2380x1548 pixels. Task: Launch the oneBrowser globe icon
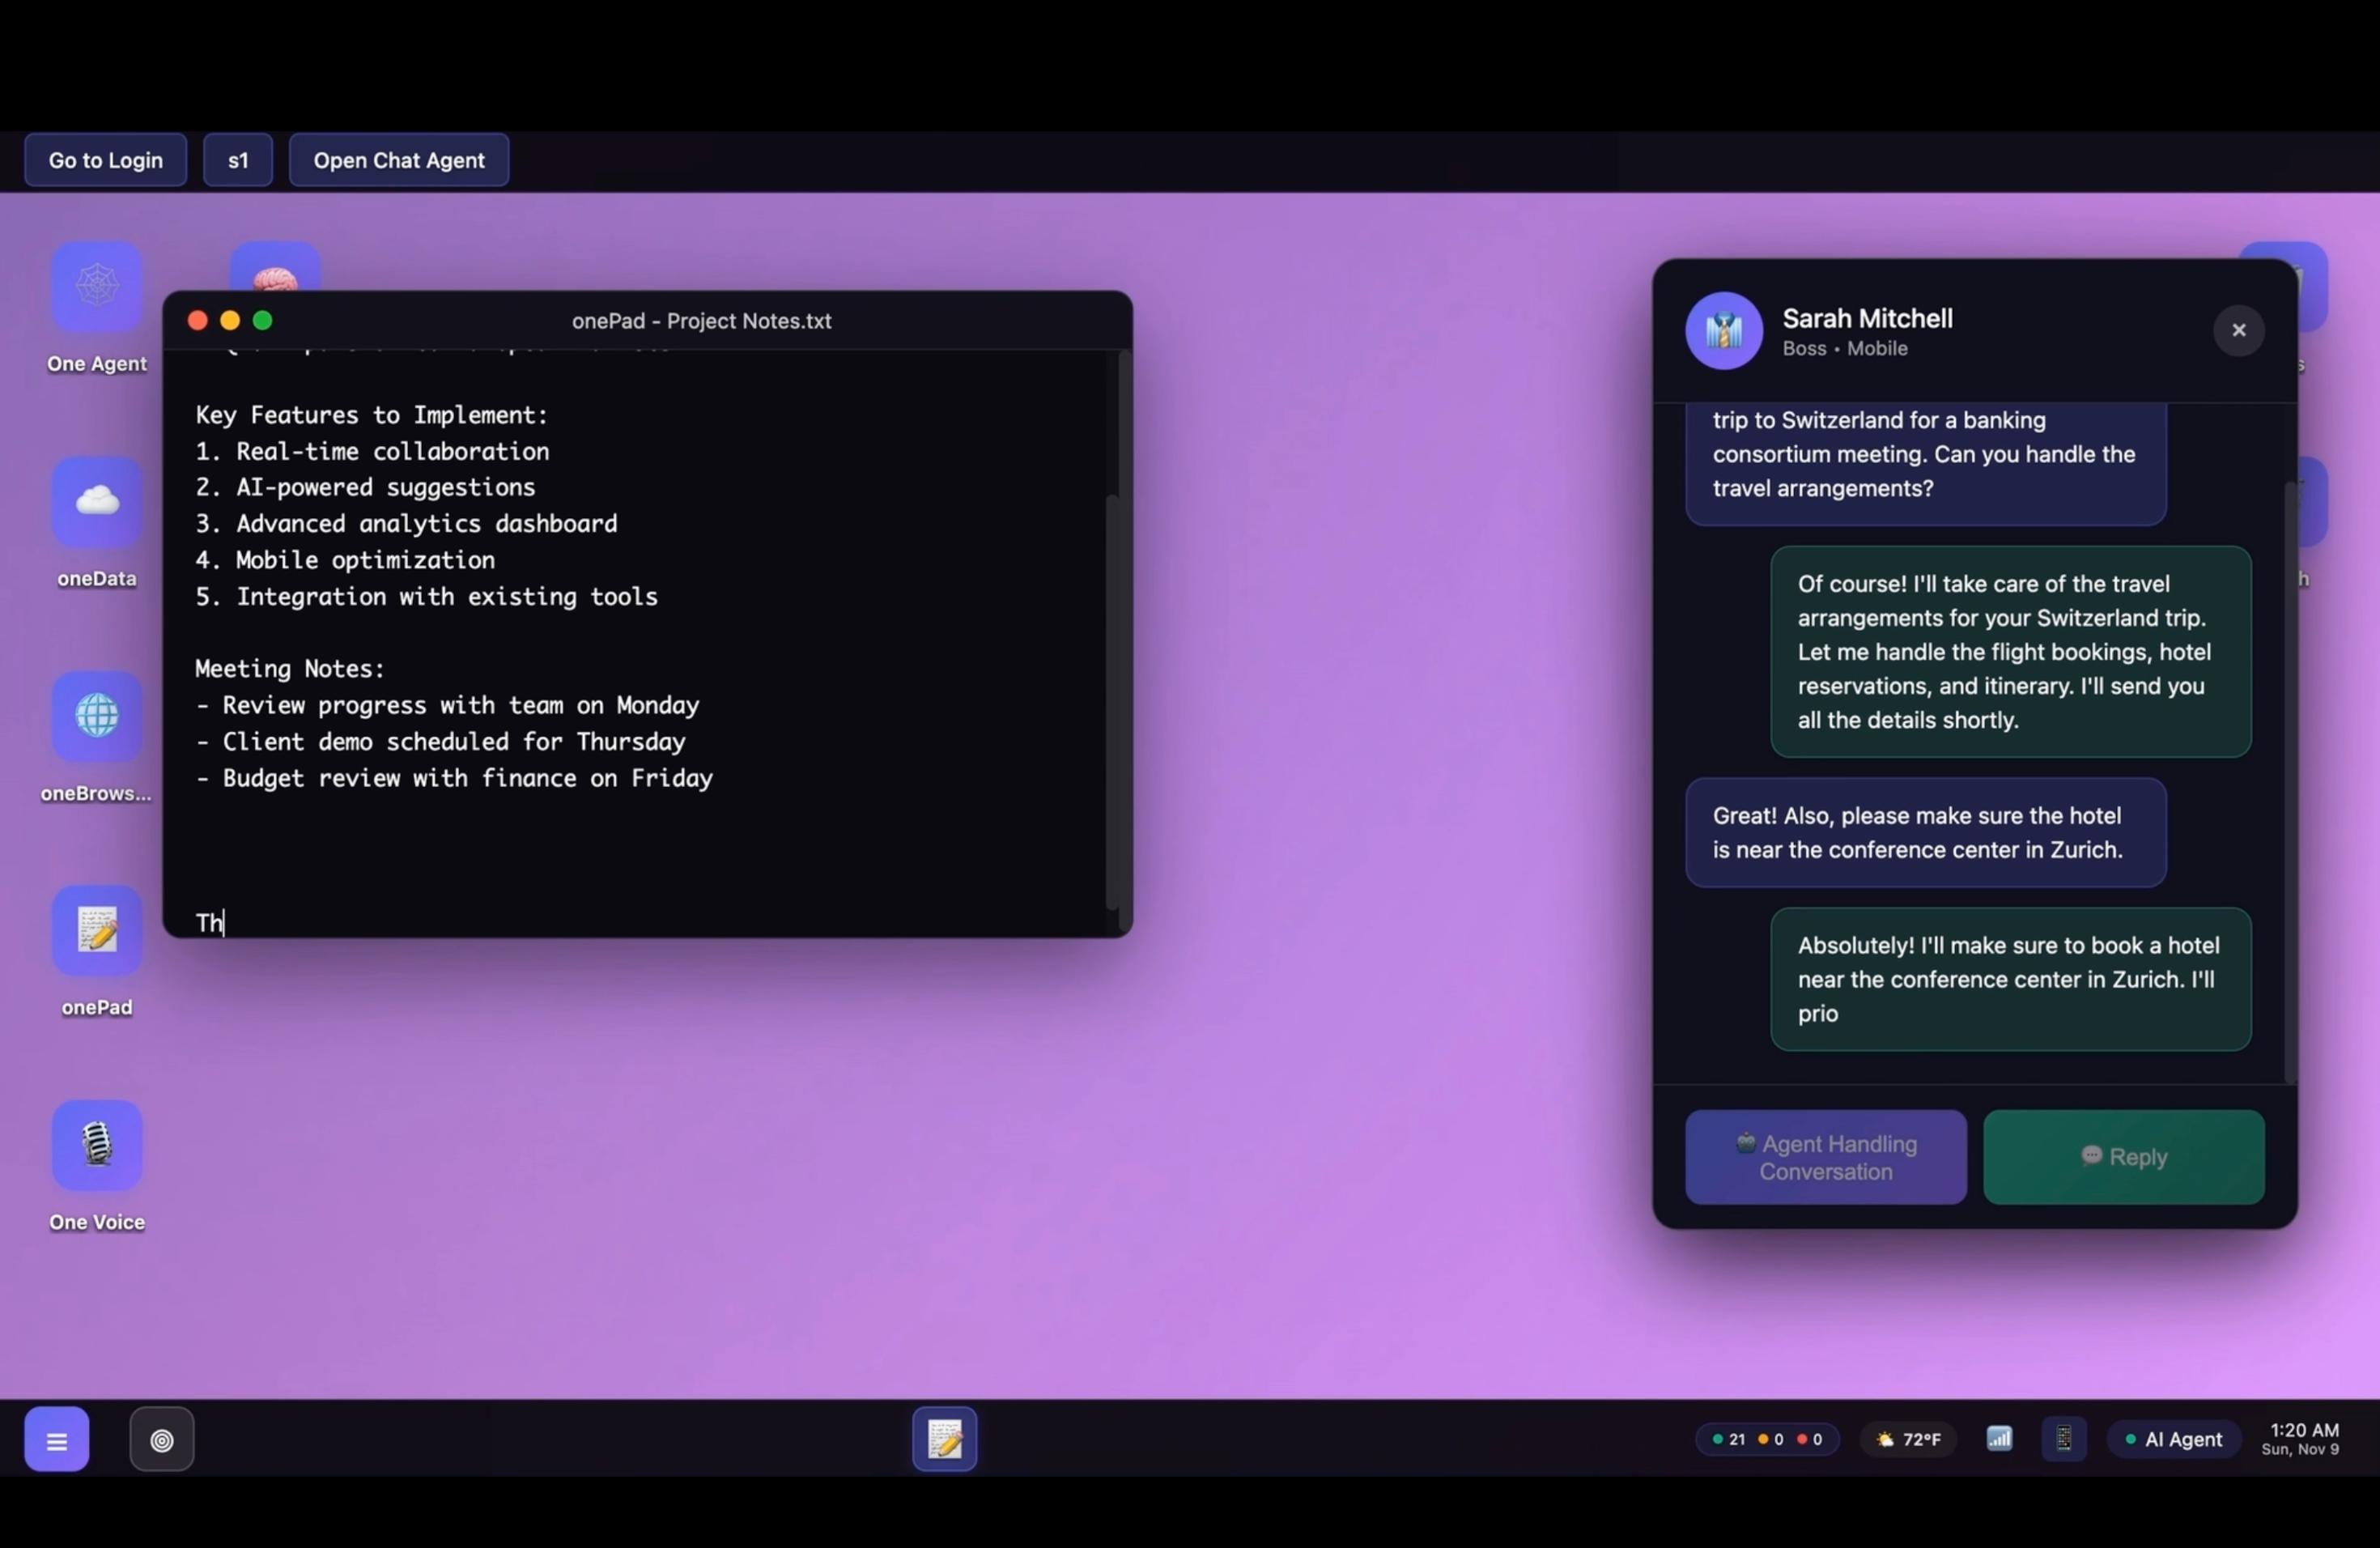97,716
